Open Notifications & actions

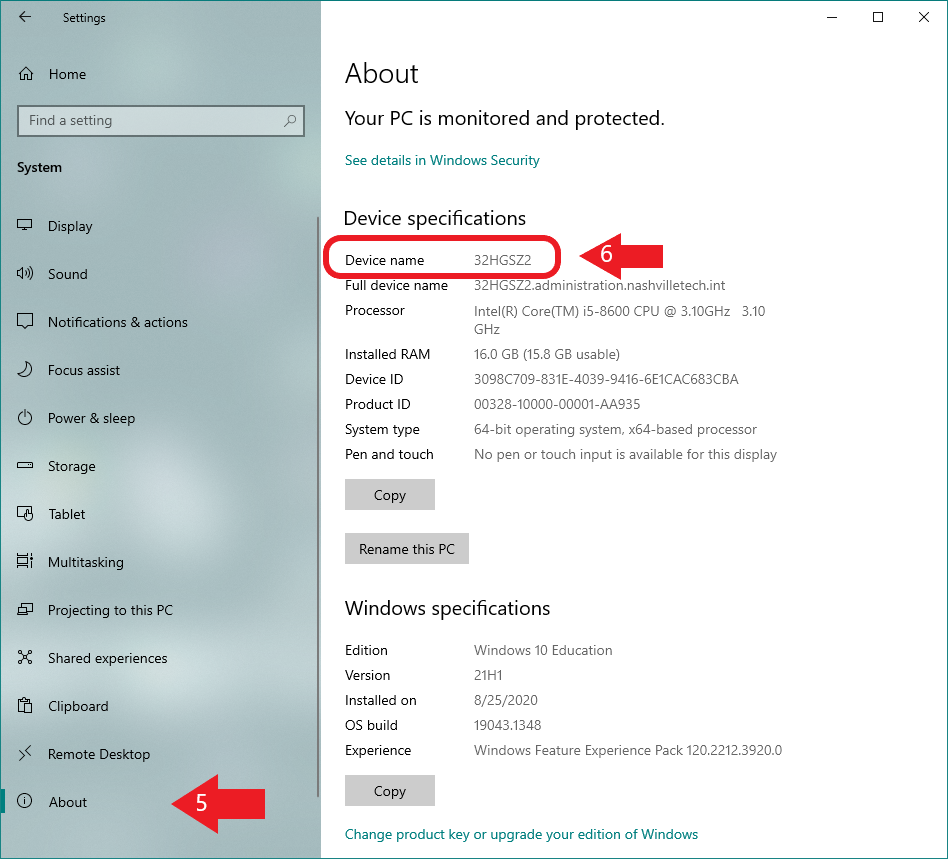tap(159, 322)
